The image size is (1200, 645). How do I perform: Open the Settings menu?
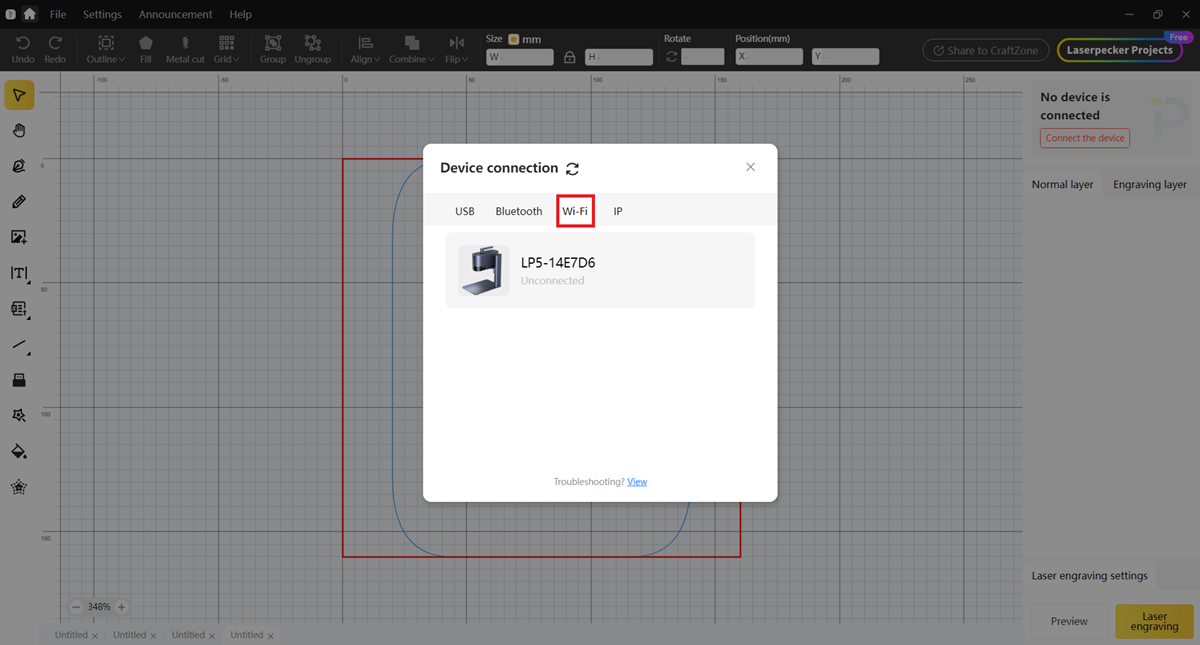pyautogui.click(x=102, y=14)
